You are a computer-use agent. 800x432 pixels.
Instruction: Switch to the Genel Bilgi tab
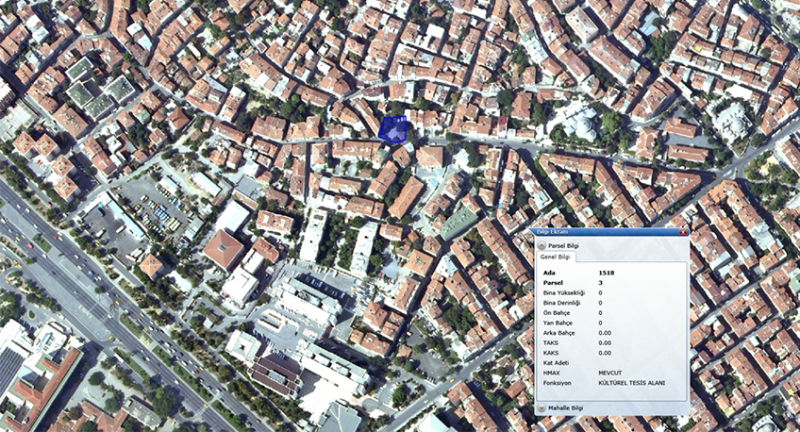(554, 257)
